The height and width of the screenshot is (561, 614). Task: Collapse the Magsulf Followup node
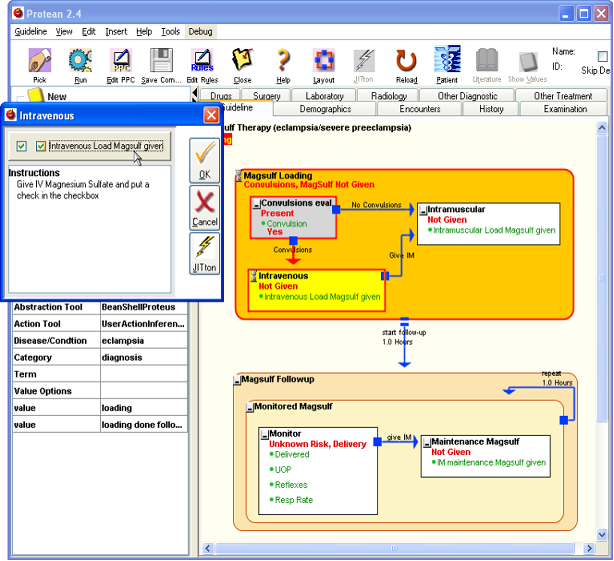pyautogui.click(x=237, y=380)
